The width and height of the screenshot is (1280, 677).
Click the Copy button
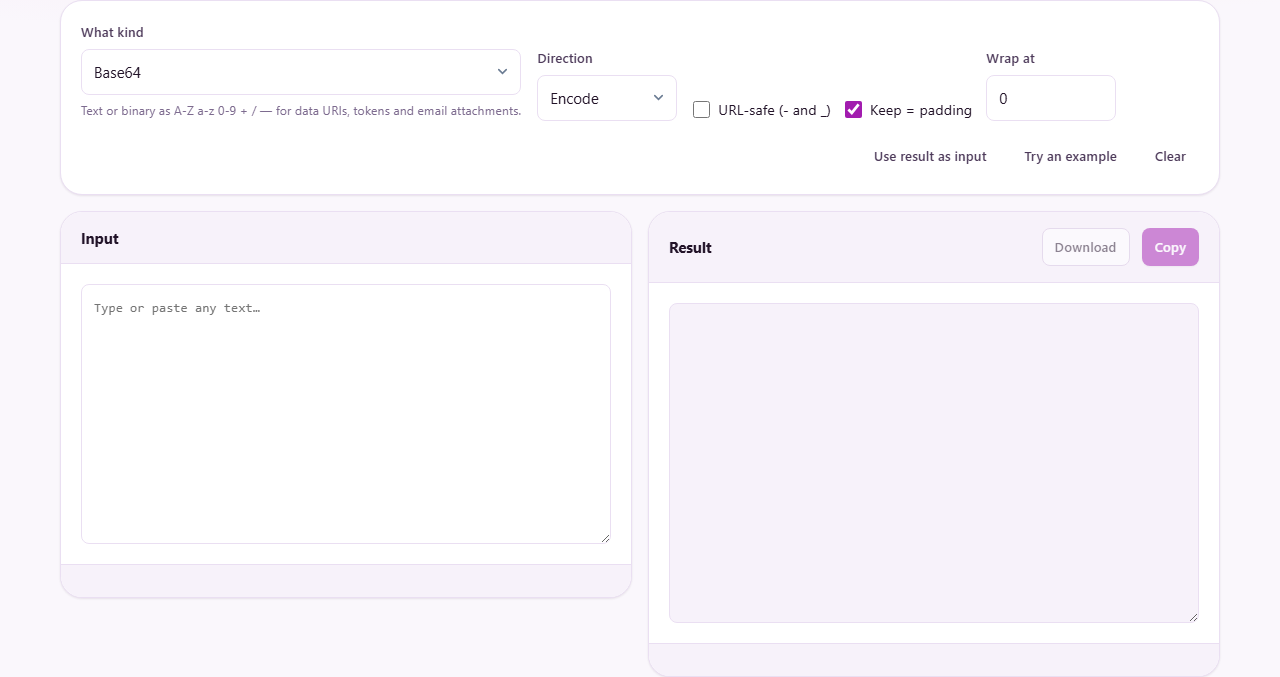[x=1170, y=247]
